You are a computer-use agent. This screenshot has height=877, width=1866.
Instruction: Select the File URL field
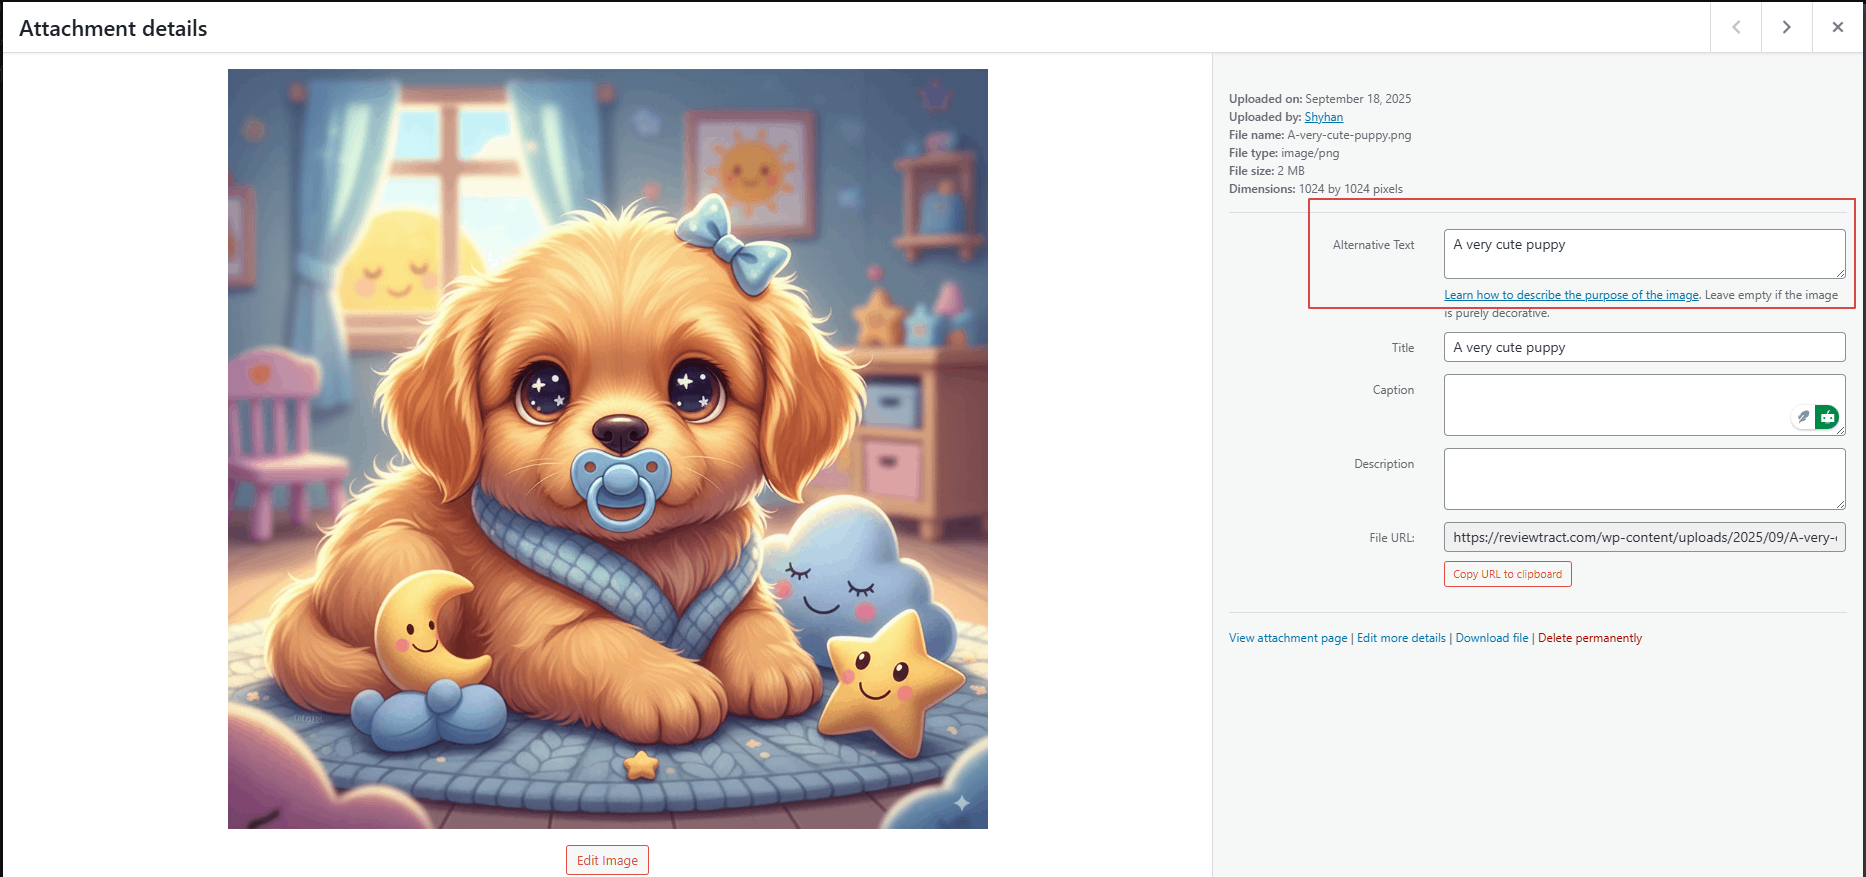1644,537
